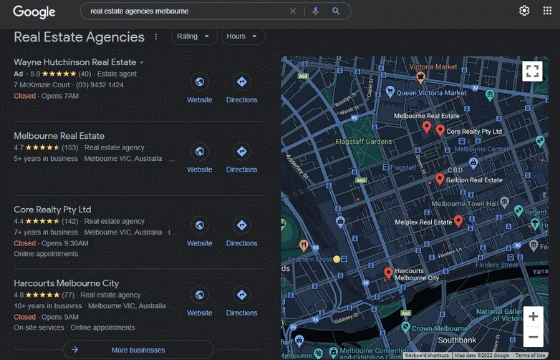The width and height of the screenshot is (560, 360).
Task: Click the 'Online appointments' text under Core Realty
Action: pos(46,254)
